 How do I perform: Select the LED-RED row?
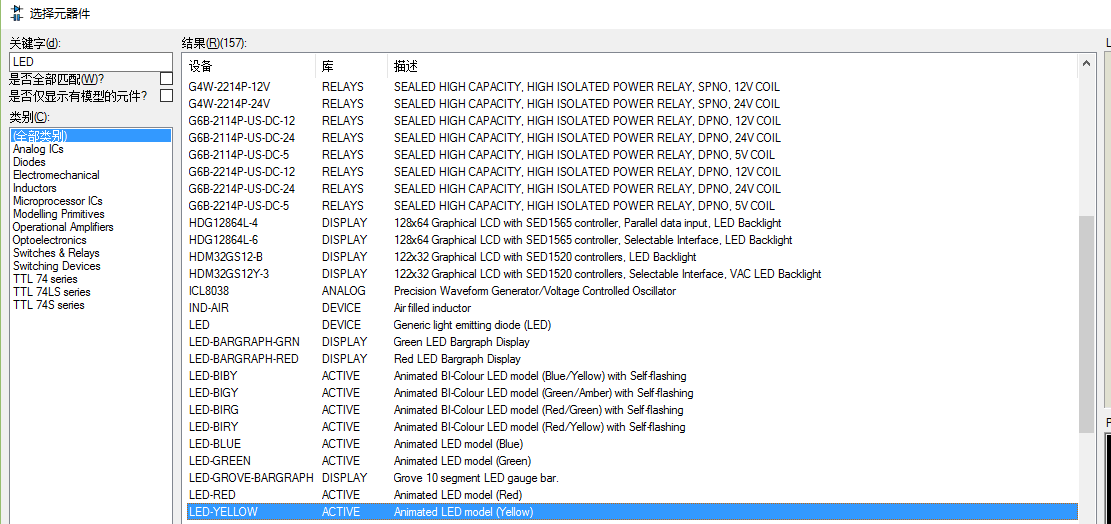[x=632, y=494]
